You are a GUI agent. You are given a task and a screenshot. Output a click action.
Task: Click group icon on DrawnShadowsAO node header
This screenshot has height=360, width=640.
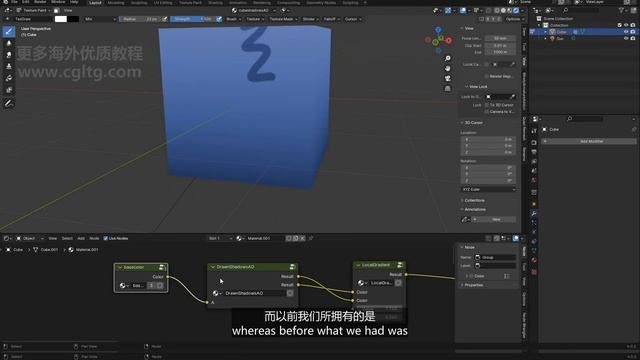[x=292, y=267]
